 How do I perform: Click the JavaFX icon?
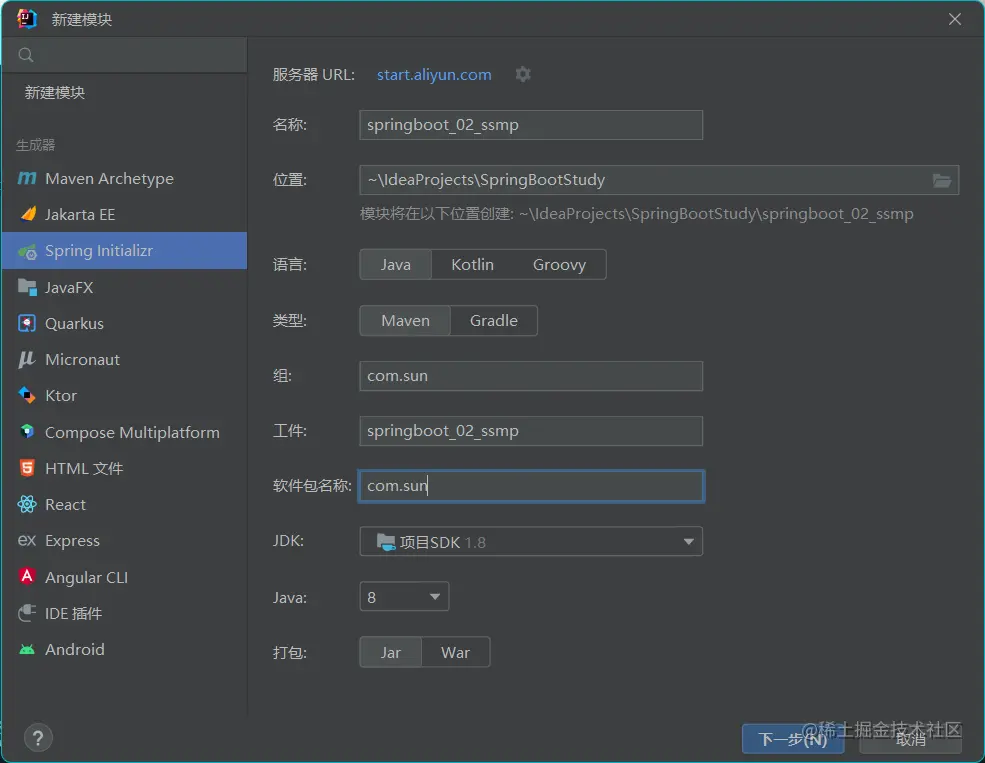[x=27, y=287]
